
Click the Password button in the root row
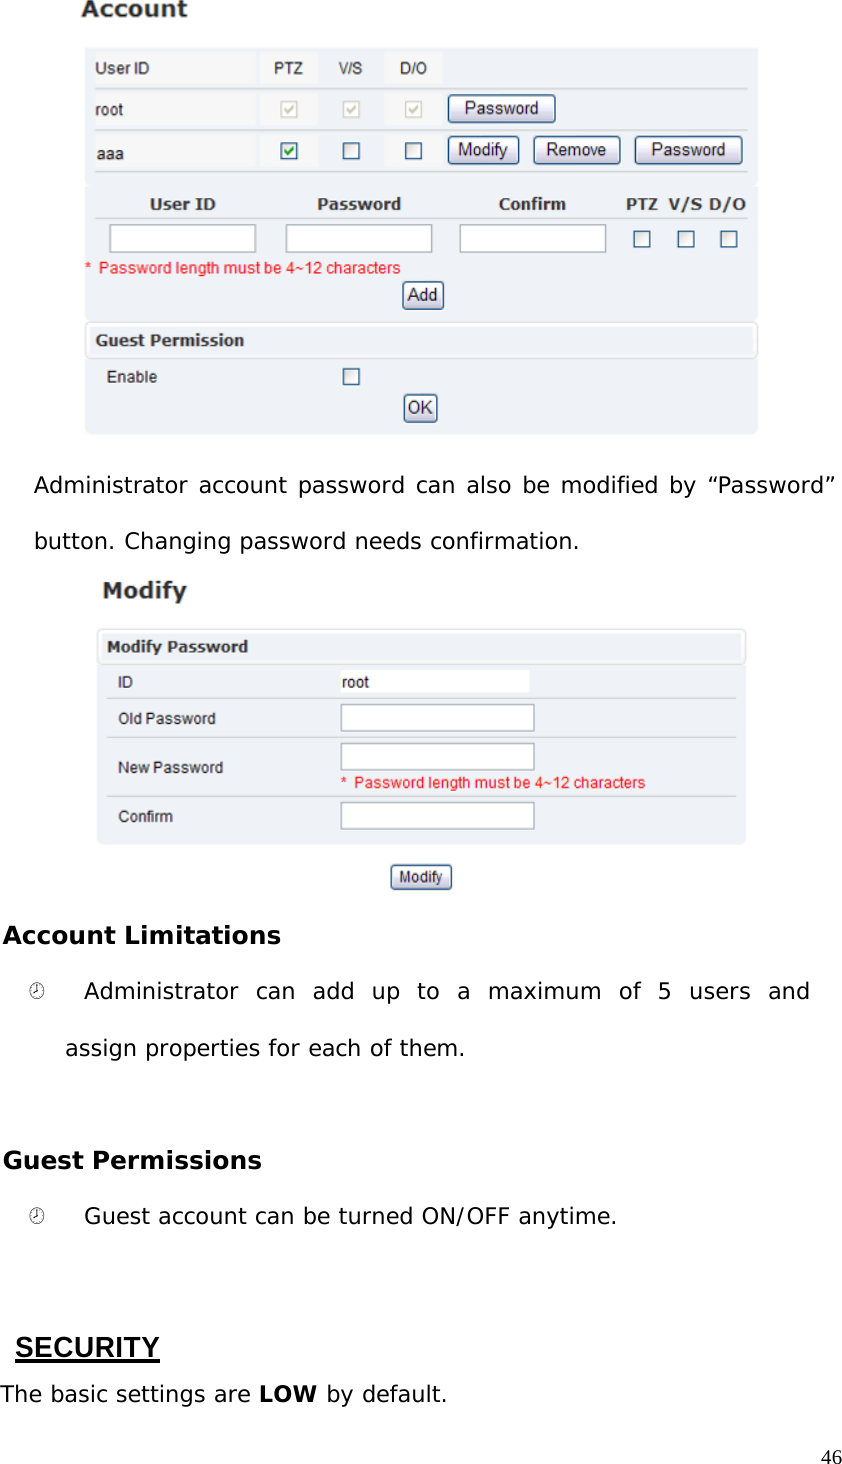[500, 108]
